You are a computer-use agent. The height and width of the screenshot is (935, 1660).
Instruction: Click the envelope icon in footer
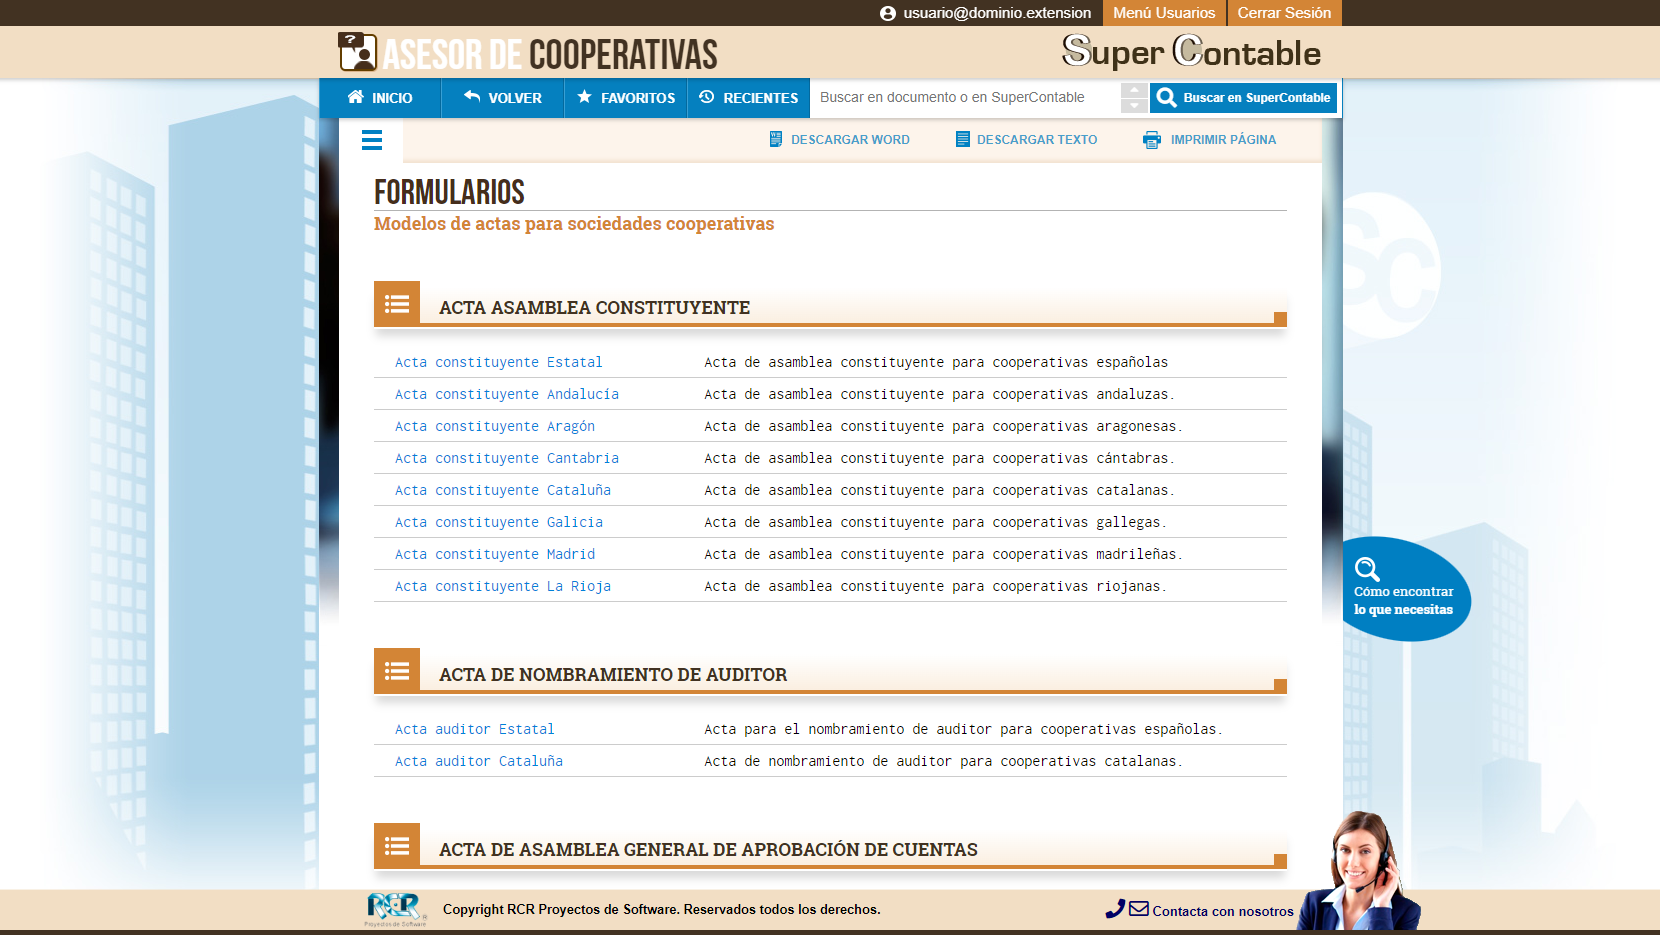pos(1139,909)
